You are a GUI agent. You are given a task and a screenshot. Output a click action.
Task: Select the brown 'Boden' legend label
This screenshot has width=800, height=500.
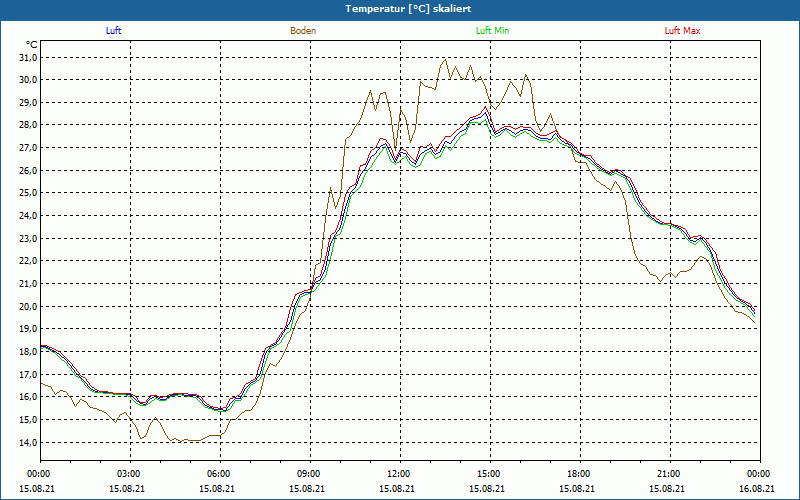[303, 31]
